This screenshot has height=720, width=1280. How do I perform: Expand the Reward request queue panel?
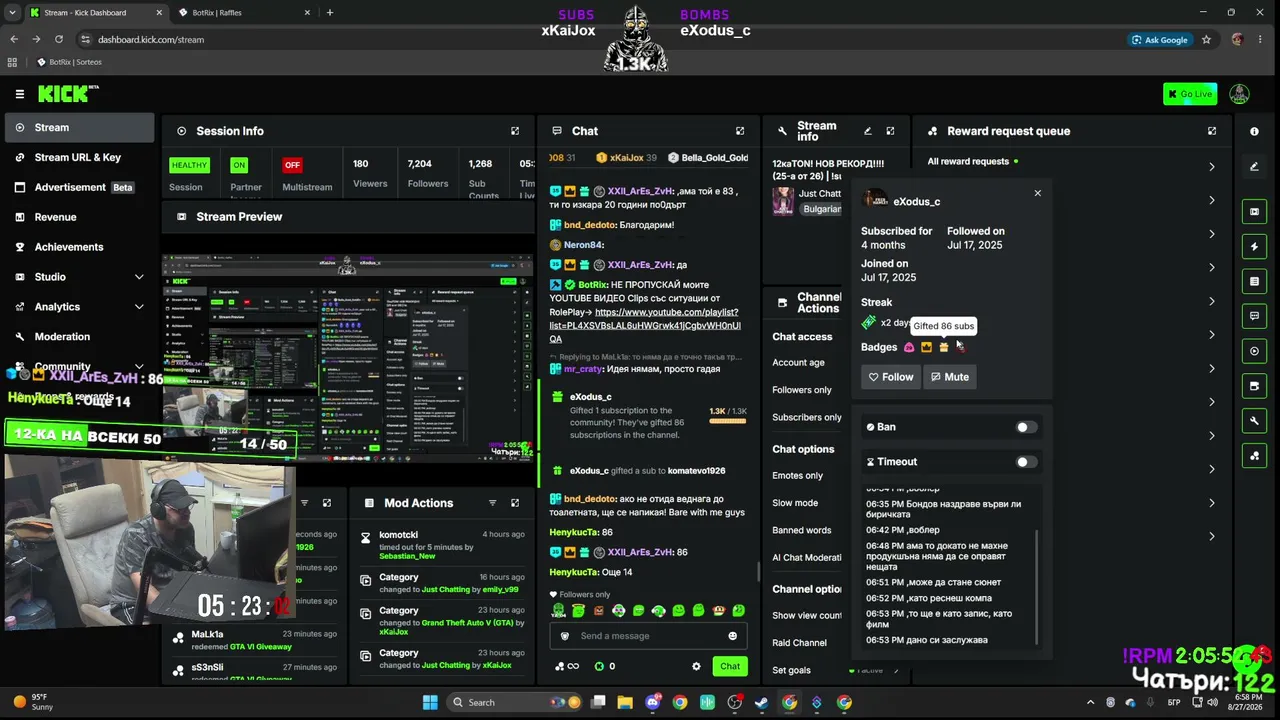pos(1212,131)
